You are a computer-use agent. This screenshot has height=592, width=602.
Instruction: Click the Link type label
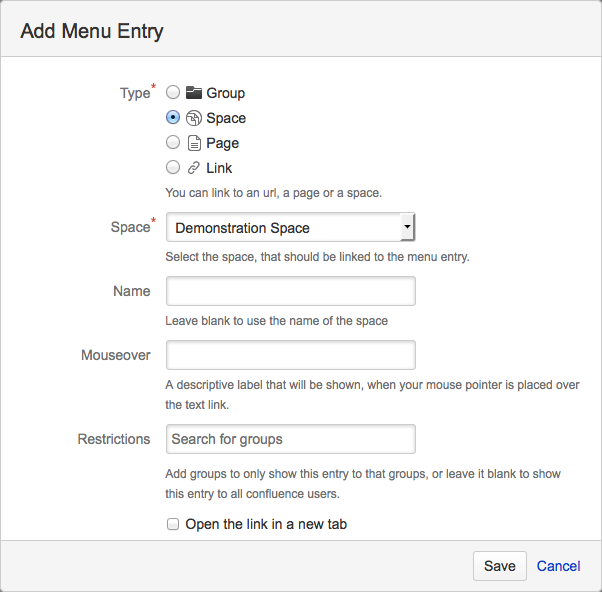click(219, 168)
